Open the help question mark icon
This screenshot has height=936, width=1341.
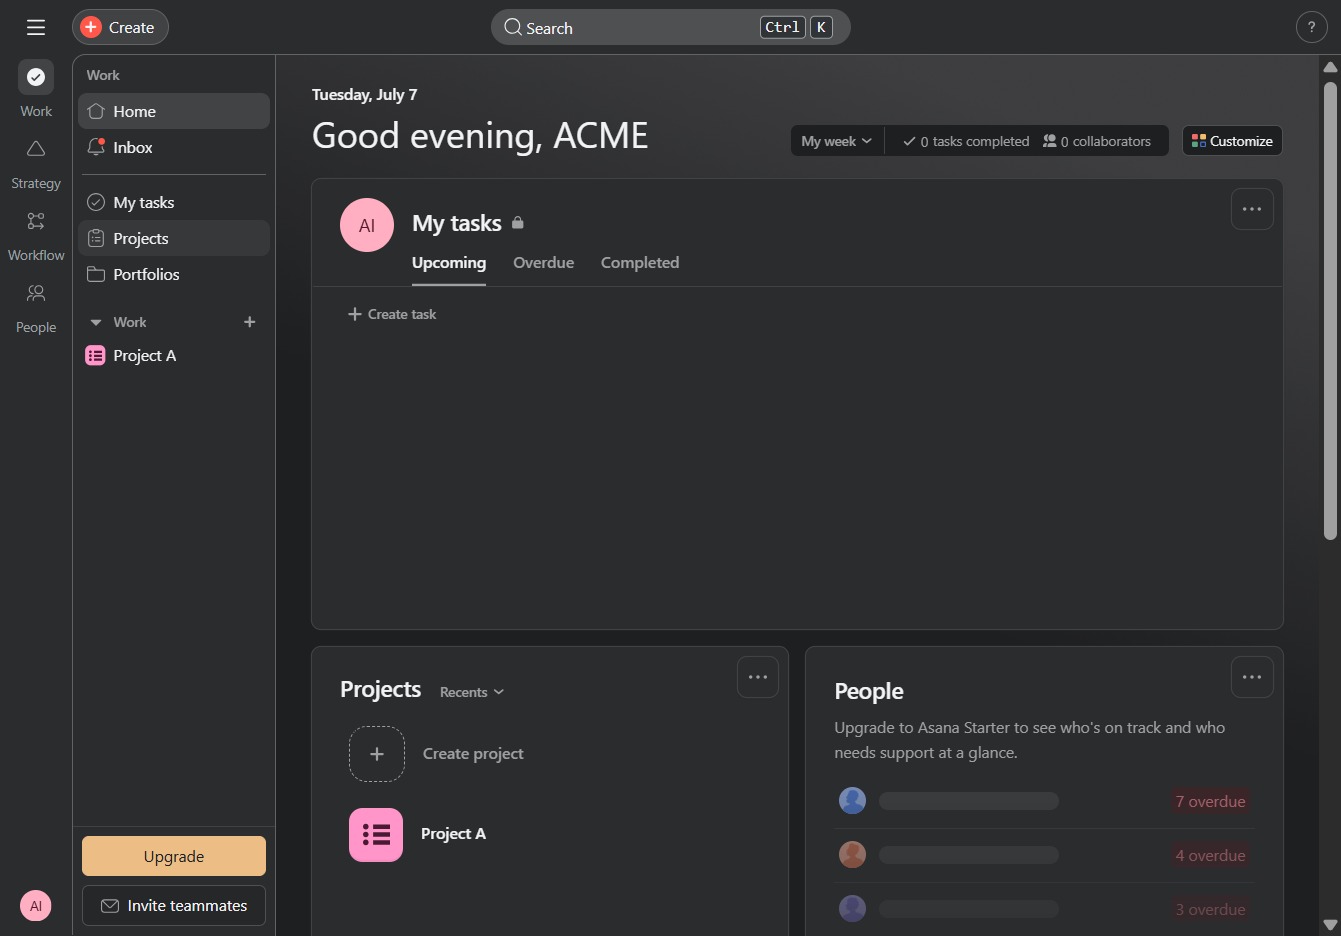pyautogui.click(x=1311, y=27)
